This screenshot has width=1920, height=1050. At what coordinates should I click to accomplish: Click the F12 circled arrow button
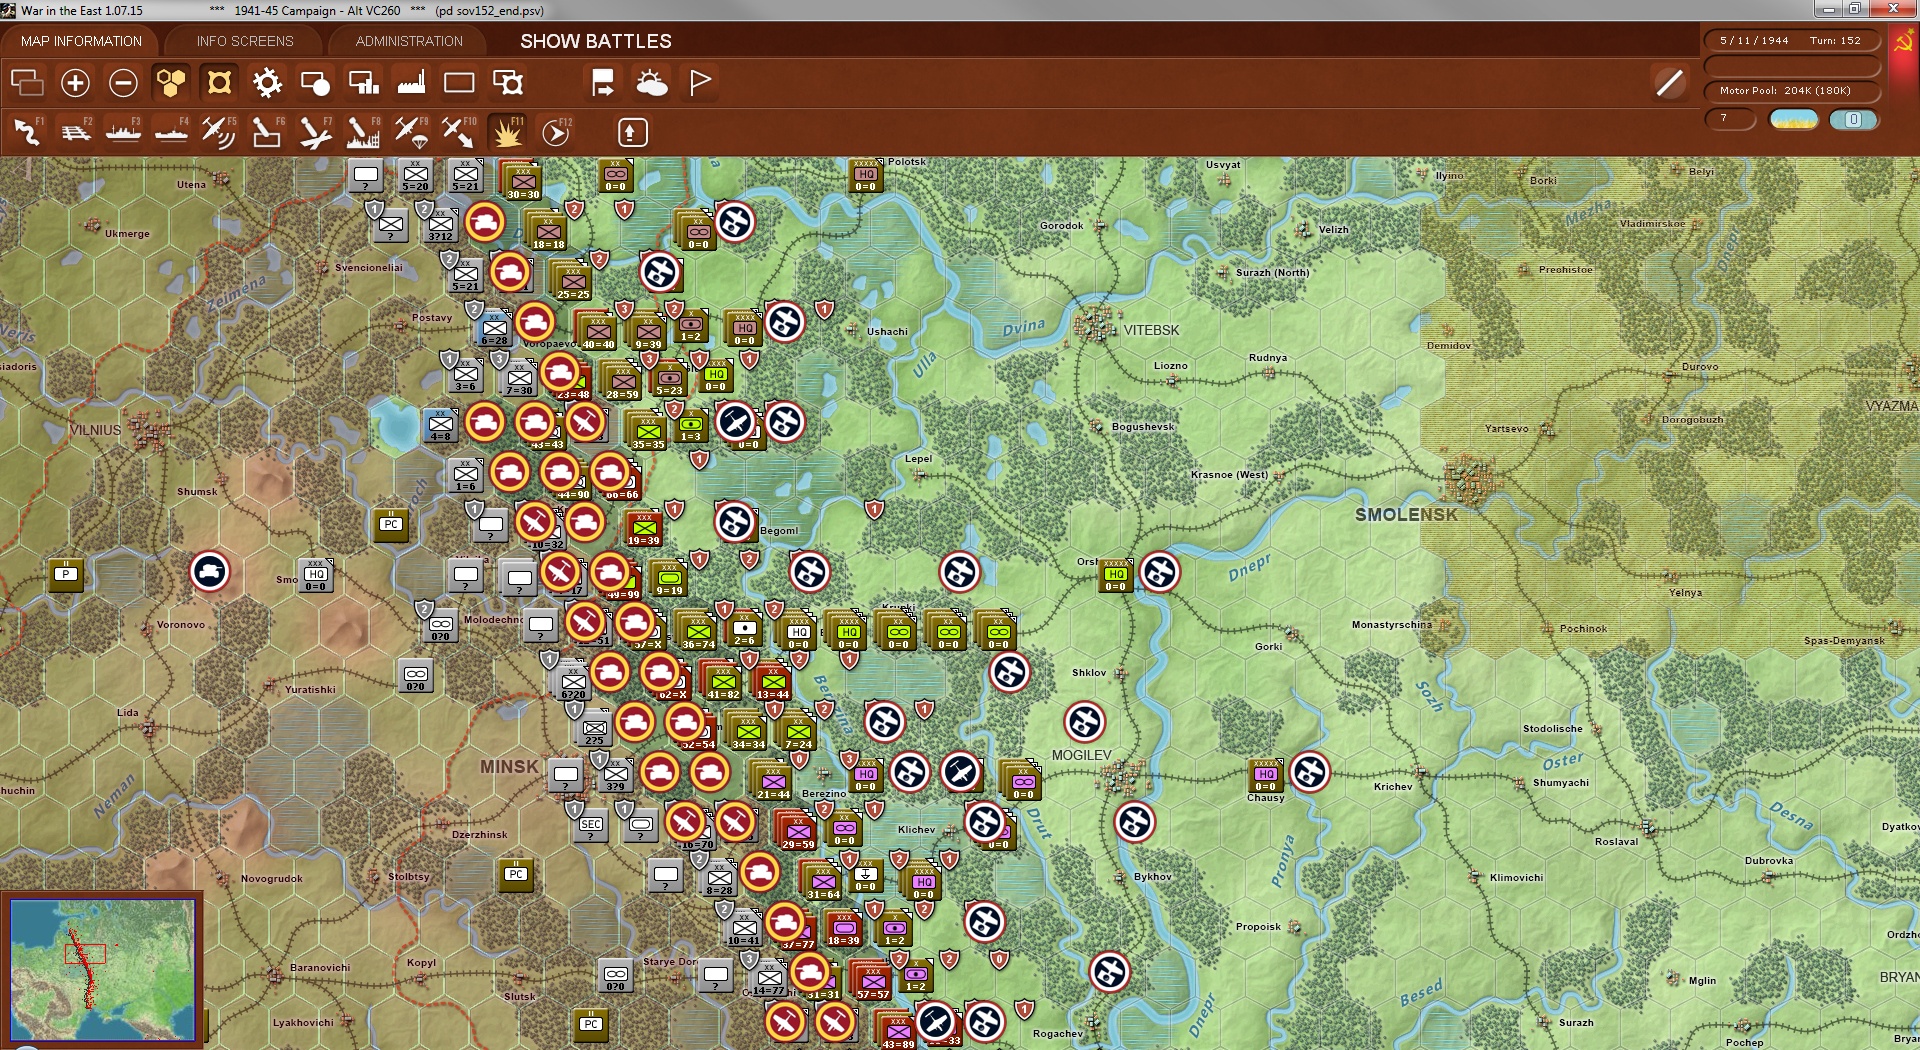click(556, 132)
